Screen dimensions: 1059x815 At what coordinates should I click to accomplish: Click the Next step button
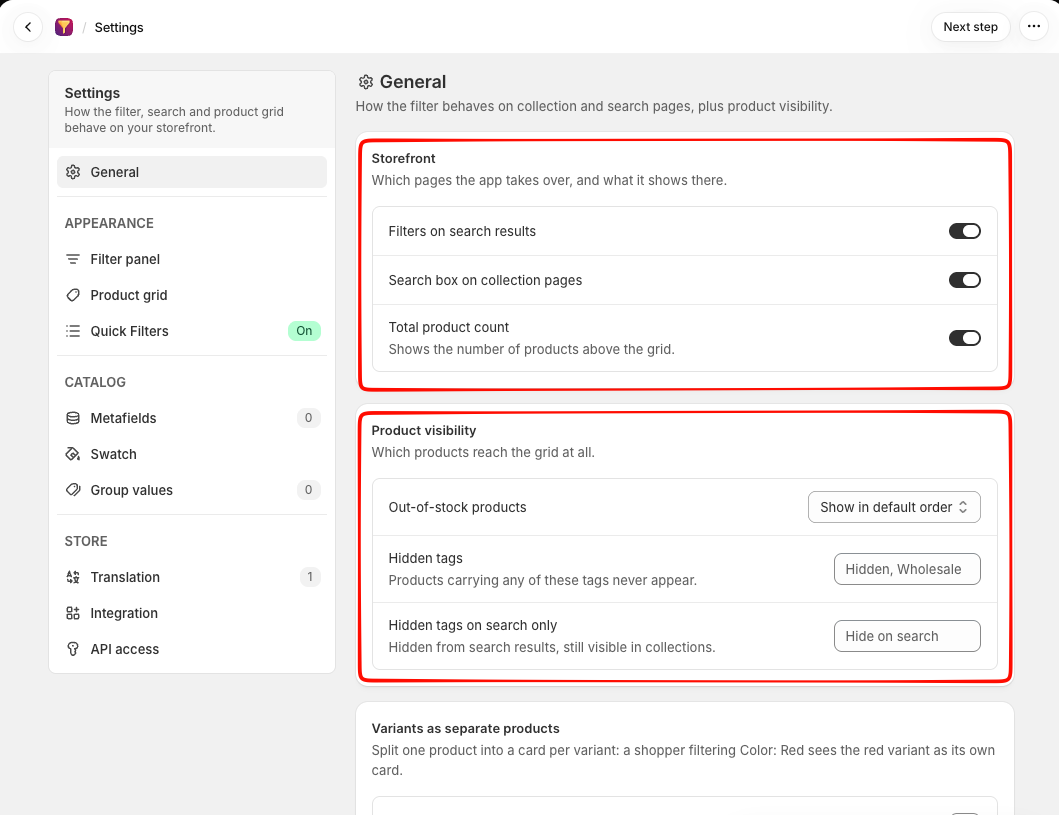click(970, 27)
